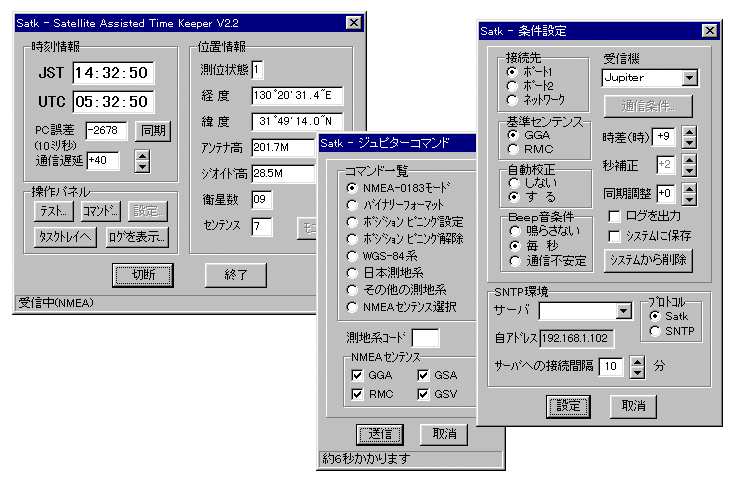The height and width of the screenshot is (487, 740).
Task: Click the 緯度 latitude field
Action: 297,121
